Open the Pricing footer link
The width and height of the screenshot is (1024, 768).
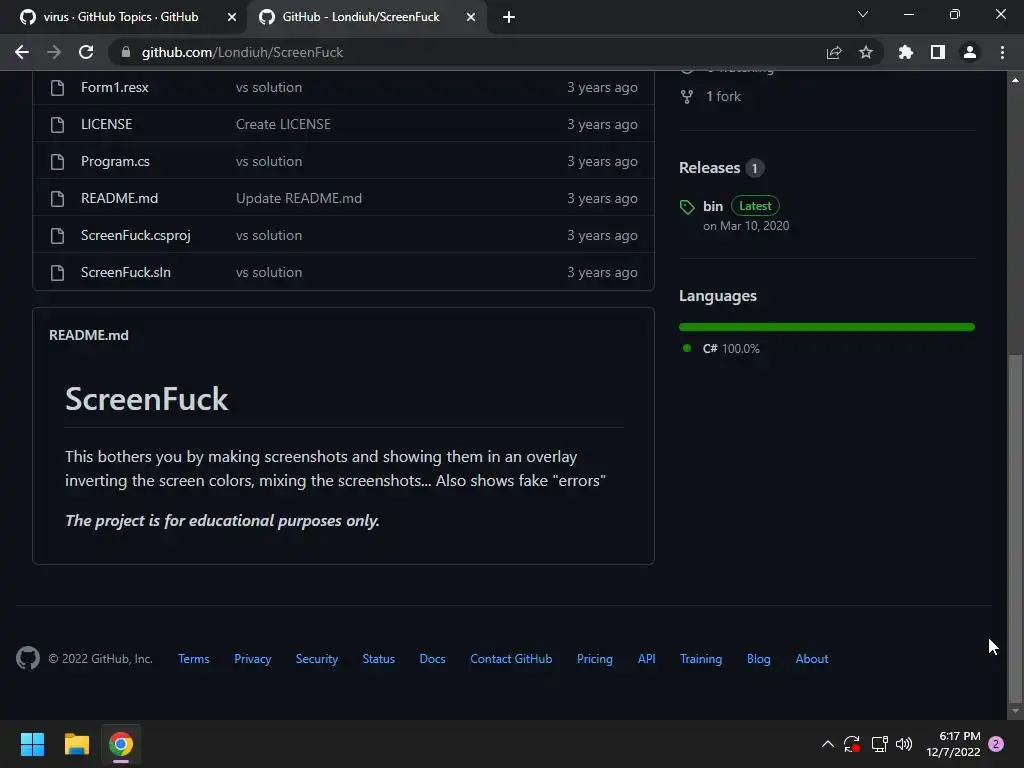click(595, 659)
